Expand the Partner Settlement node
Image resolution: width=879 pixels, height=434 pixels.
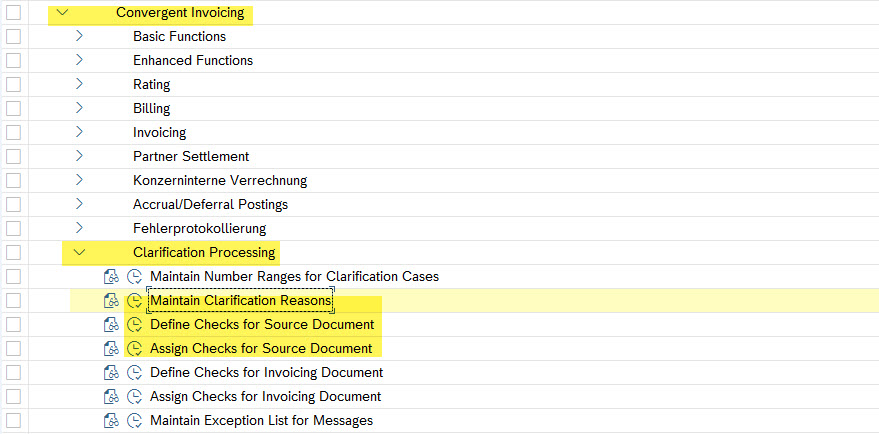point(79,157)
